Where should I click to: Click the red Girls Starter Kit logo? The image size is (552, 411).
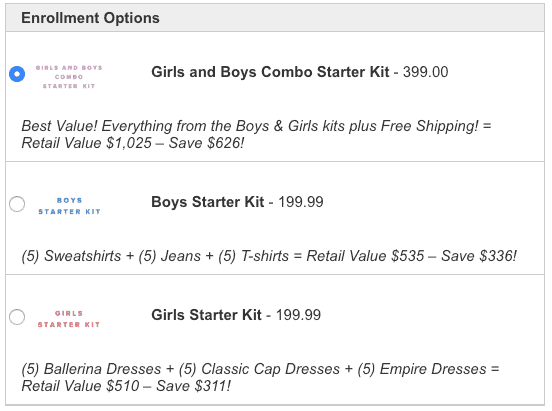(x=69, y=319)
